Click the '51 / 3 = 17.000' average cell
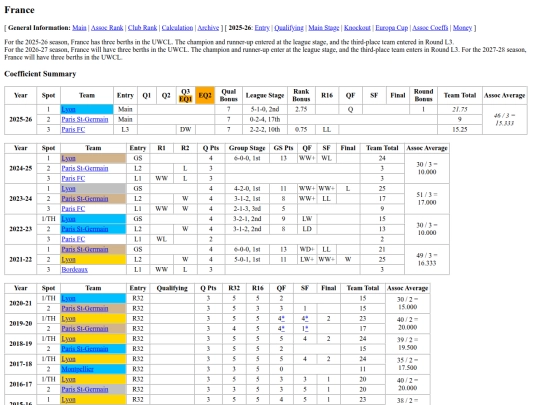 pyautogui.click(x=427, y=199)
